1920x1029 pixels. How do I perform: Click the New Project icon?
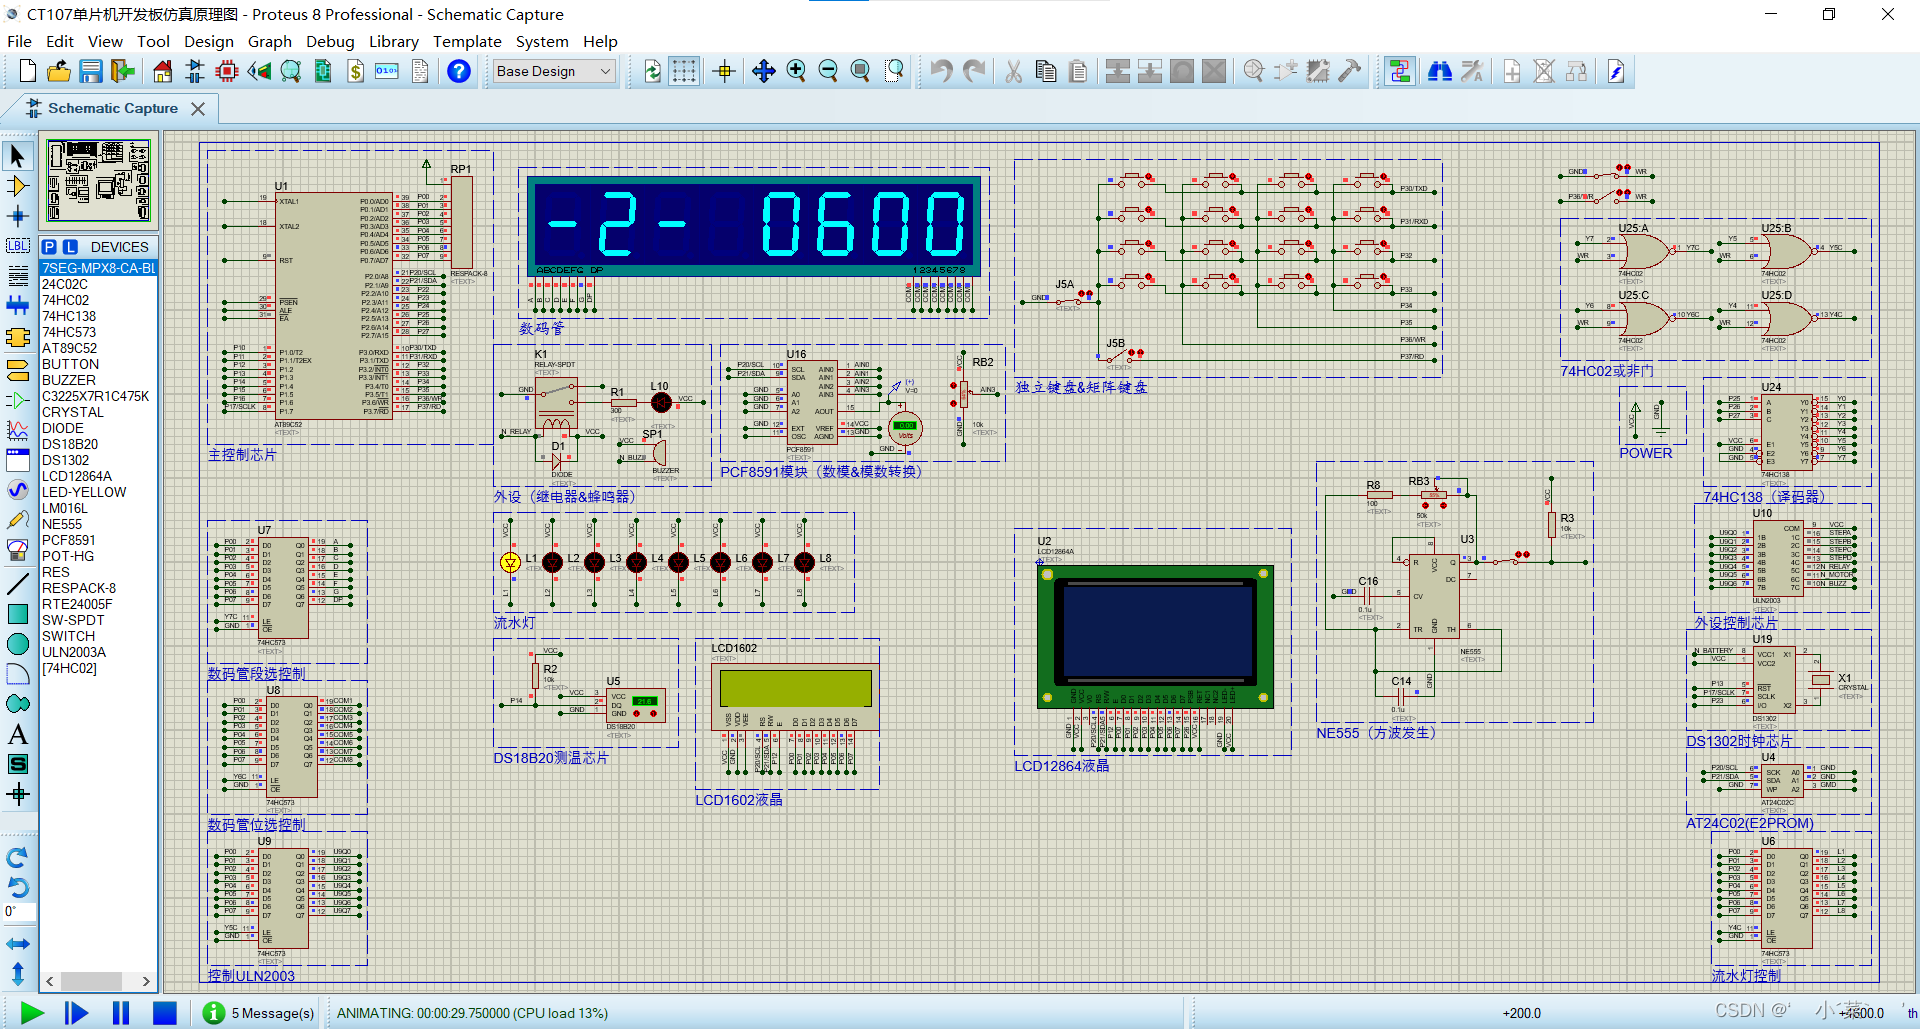(28, 71)
